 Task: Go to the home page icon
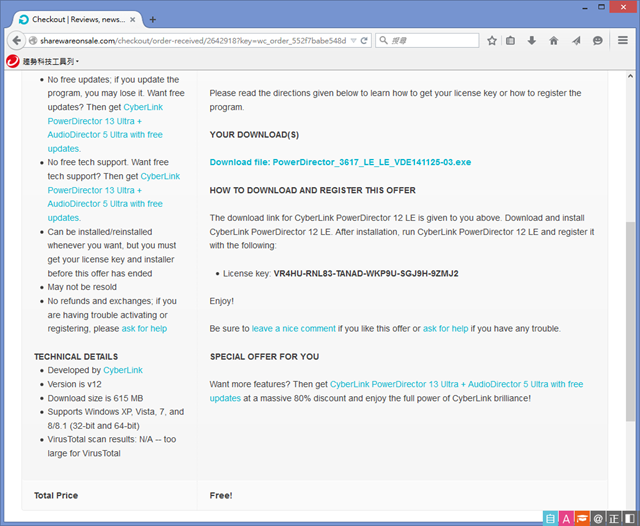553,40
